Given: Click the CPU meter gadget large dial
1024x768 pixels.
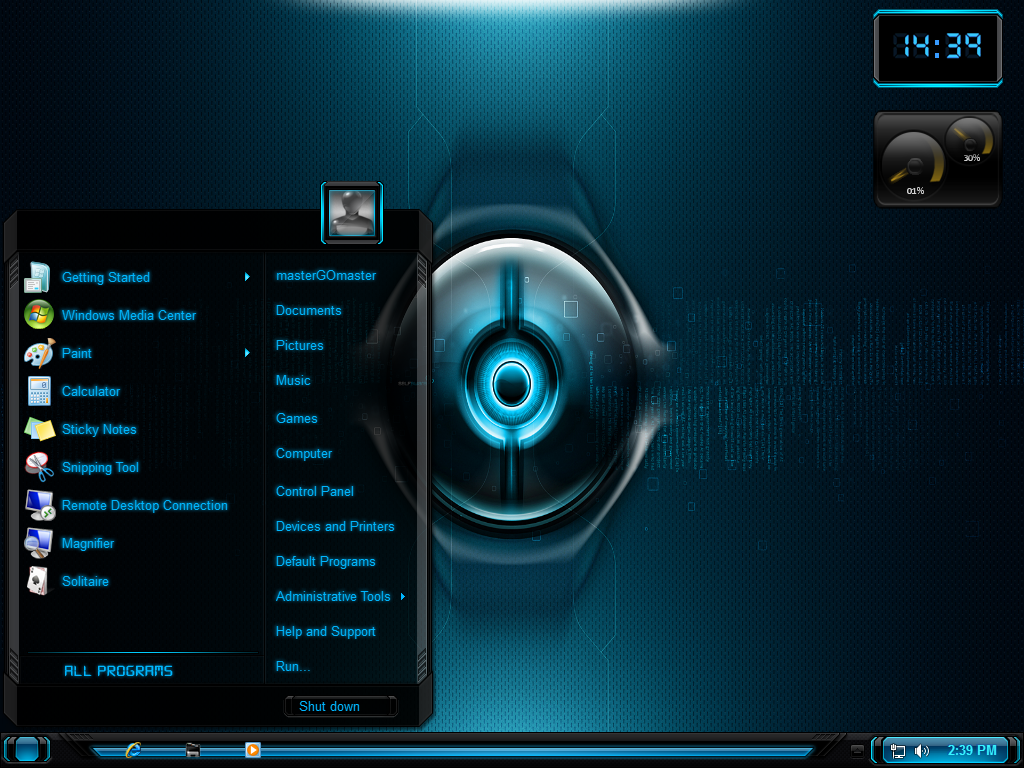Looking at the screenshot, I should pos(913,167).
